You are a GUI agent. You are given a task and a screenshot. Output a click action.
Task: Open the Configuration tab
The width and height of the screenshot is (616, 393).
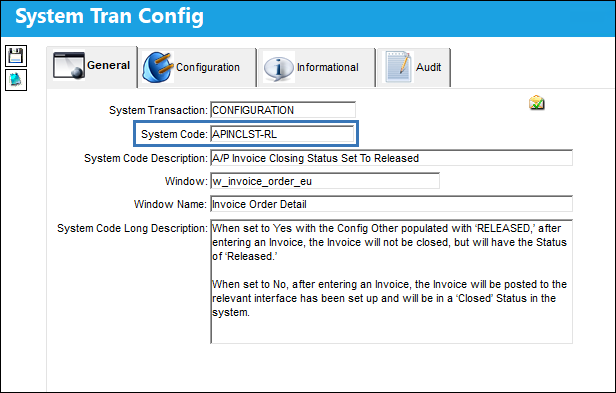point(197,67)
